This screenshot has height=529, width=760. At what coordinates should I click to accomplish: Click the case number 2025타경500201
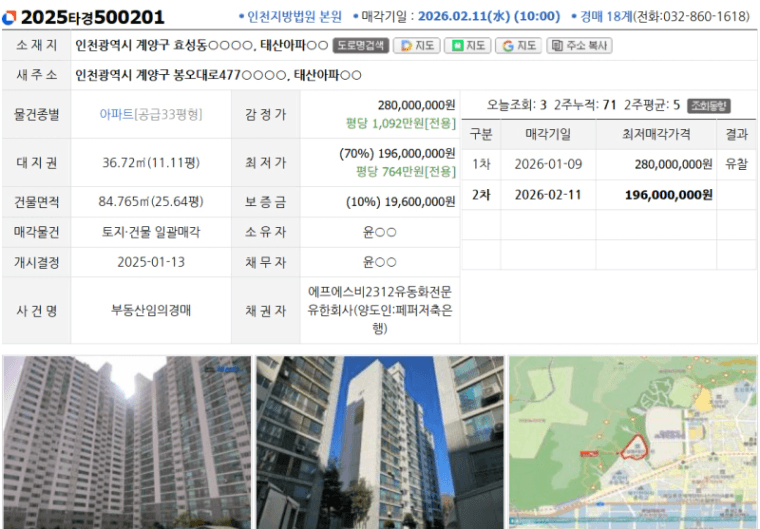[93, 17]
